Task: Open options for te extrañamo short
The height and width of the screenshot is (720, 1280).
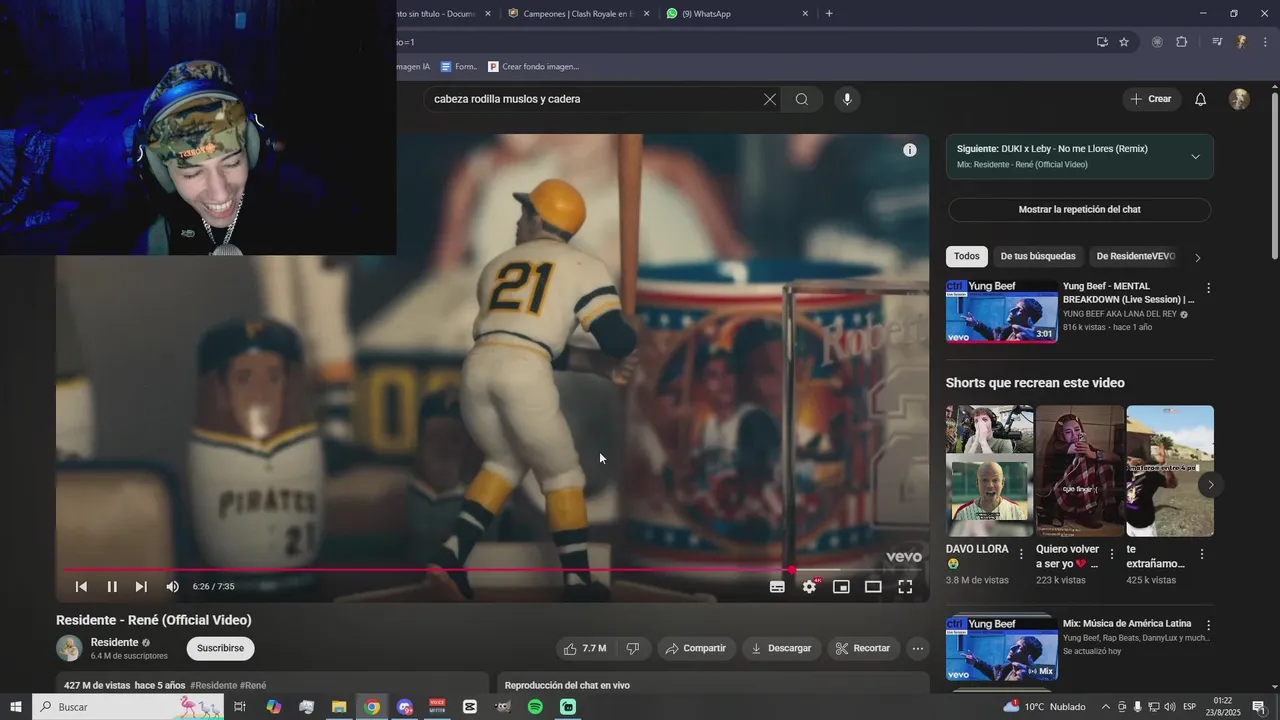Action: 1201,554
